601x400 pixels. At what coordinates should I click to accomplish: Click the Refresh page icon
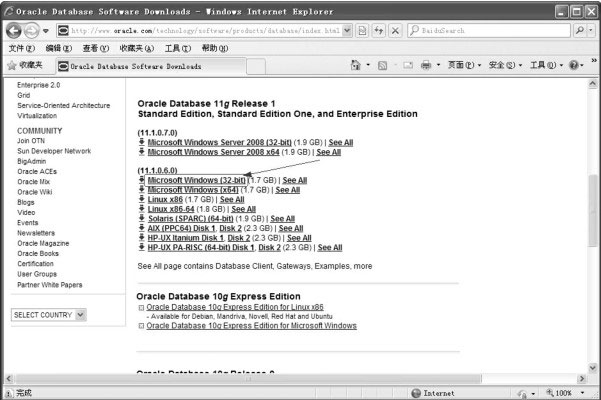tap(379, 30)
